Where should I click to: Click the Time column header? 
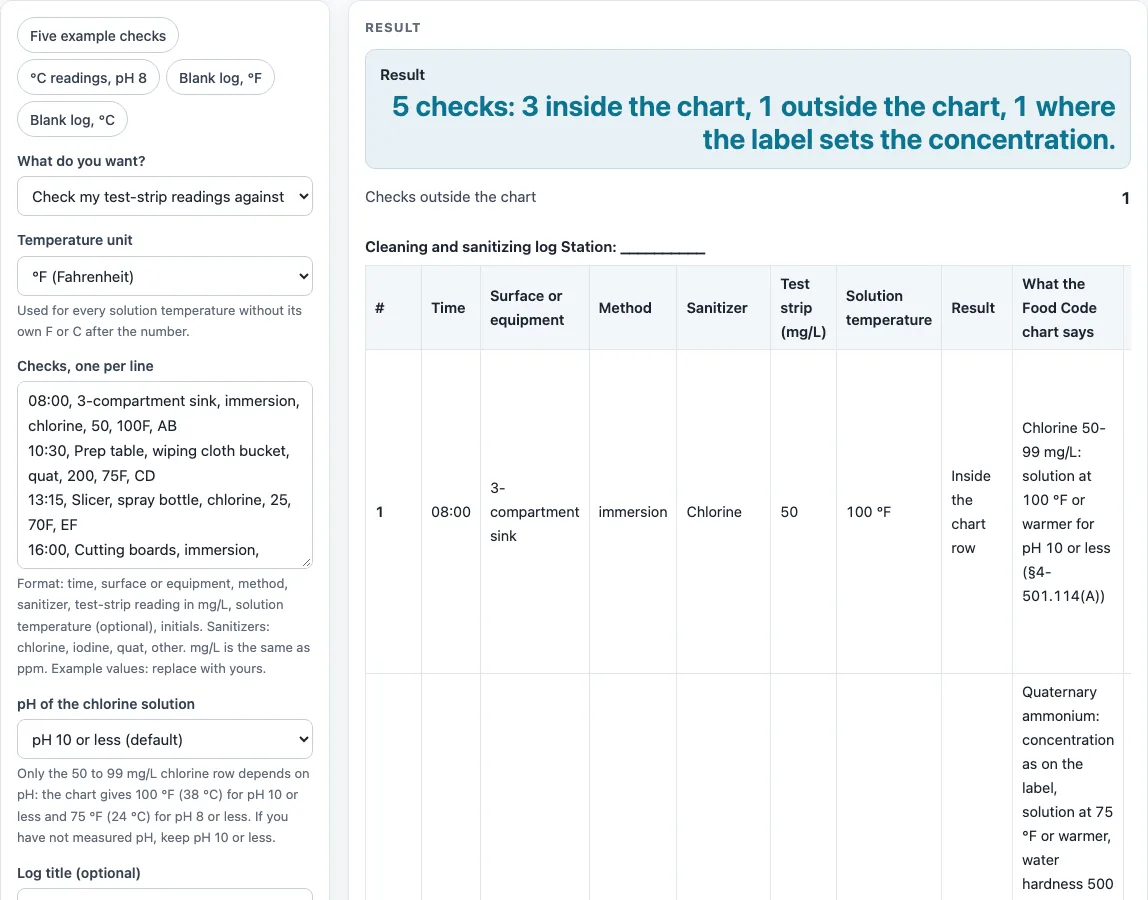pos(450,308)
